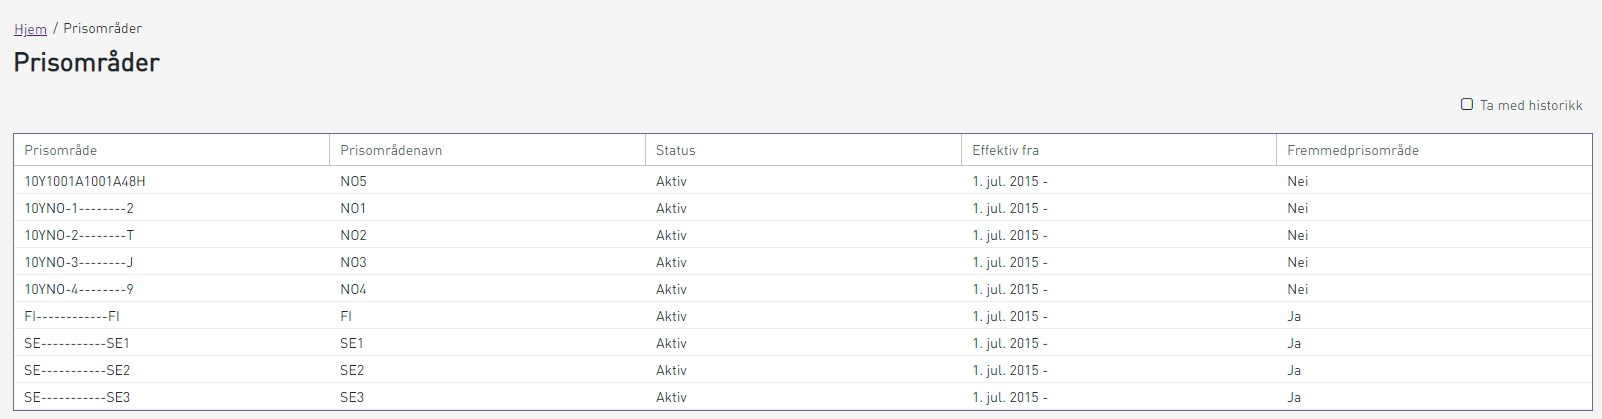Click the NO5 price area name cell

coord(353,181)
